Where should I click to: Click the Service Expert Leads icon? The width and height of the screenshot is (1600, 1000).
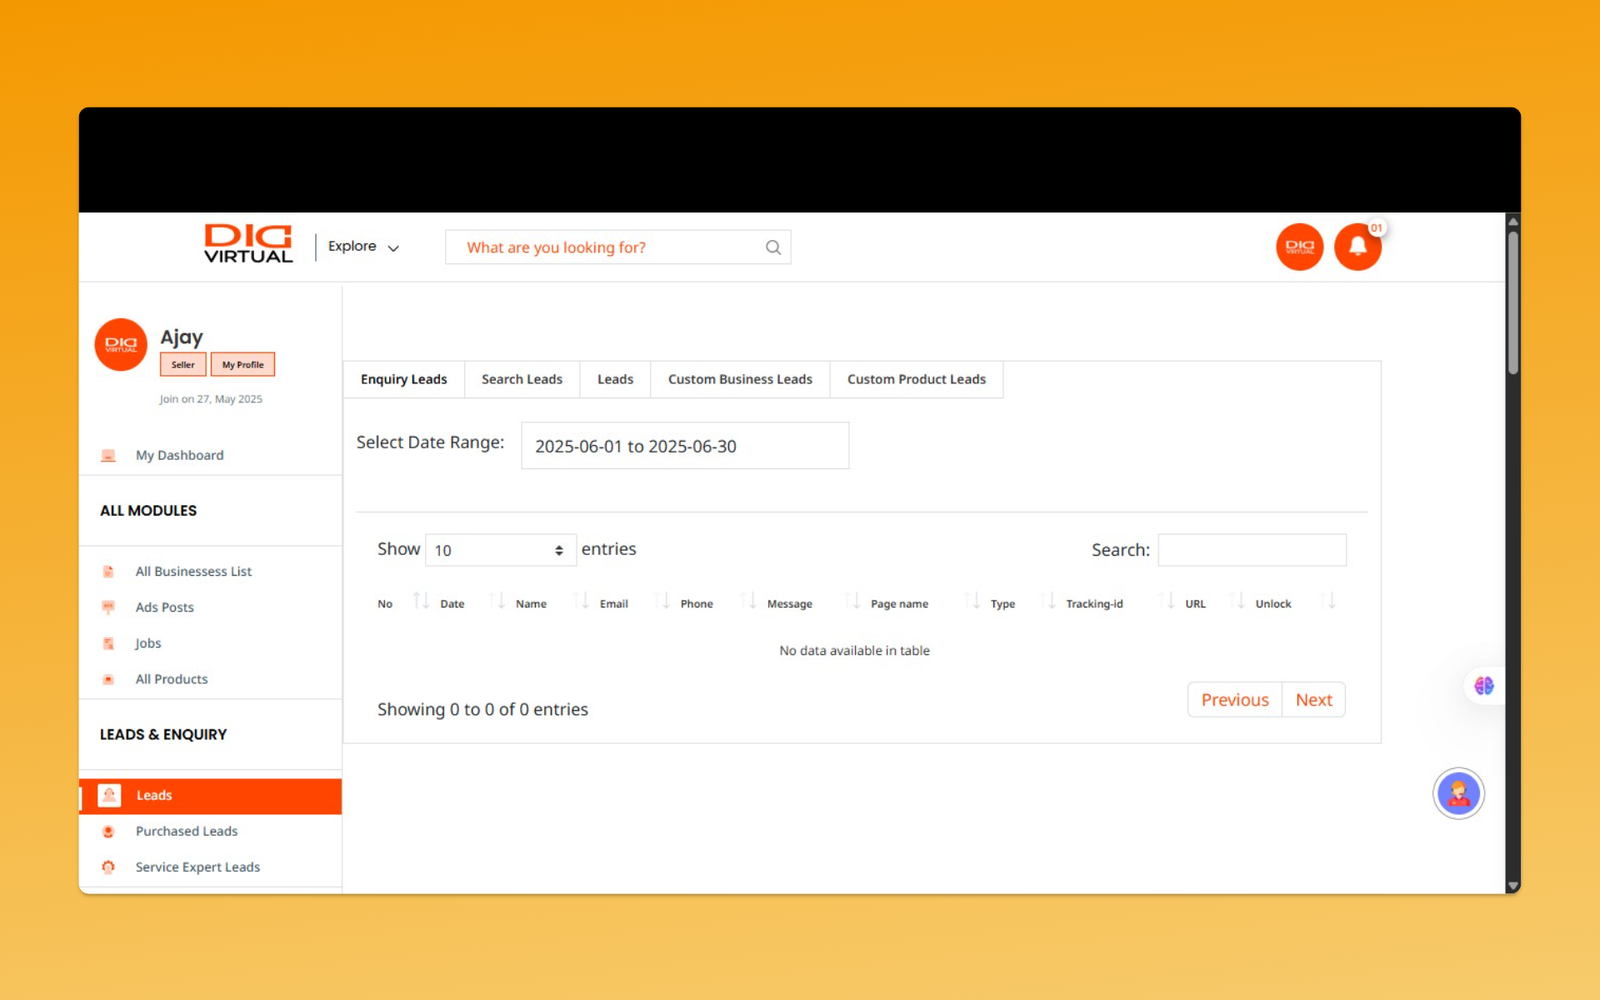pyautogui.click(x=108, y=868)
